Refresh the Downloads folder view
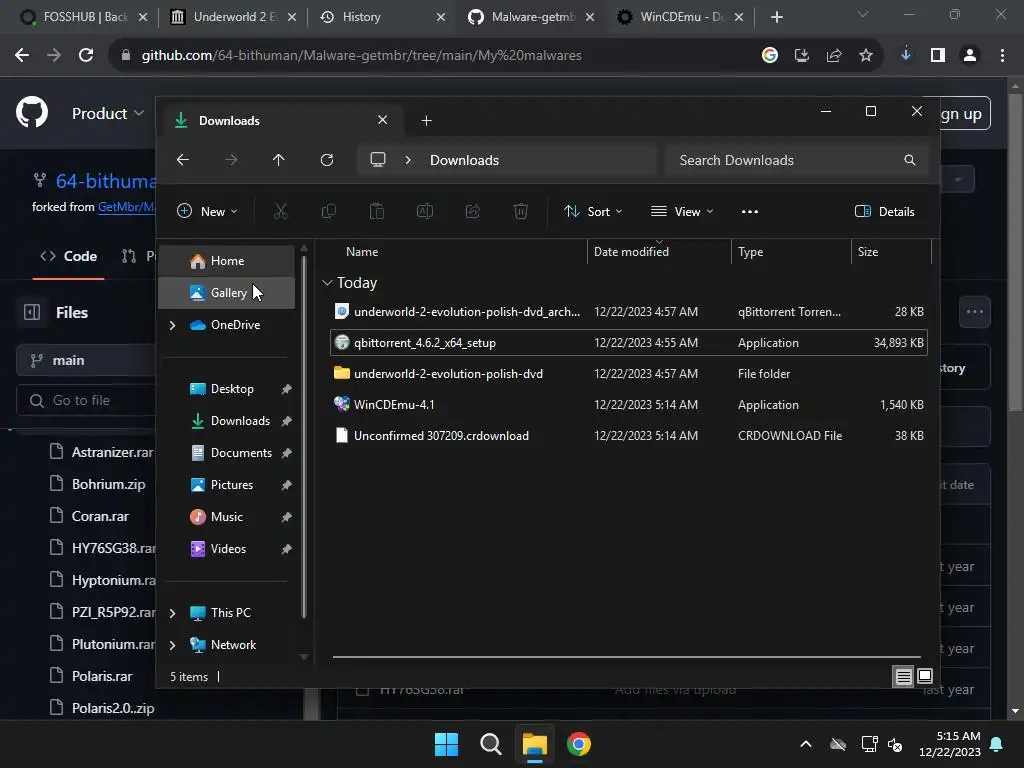Screen dimensions: 1024x768 [327, 160]
